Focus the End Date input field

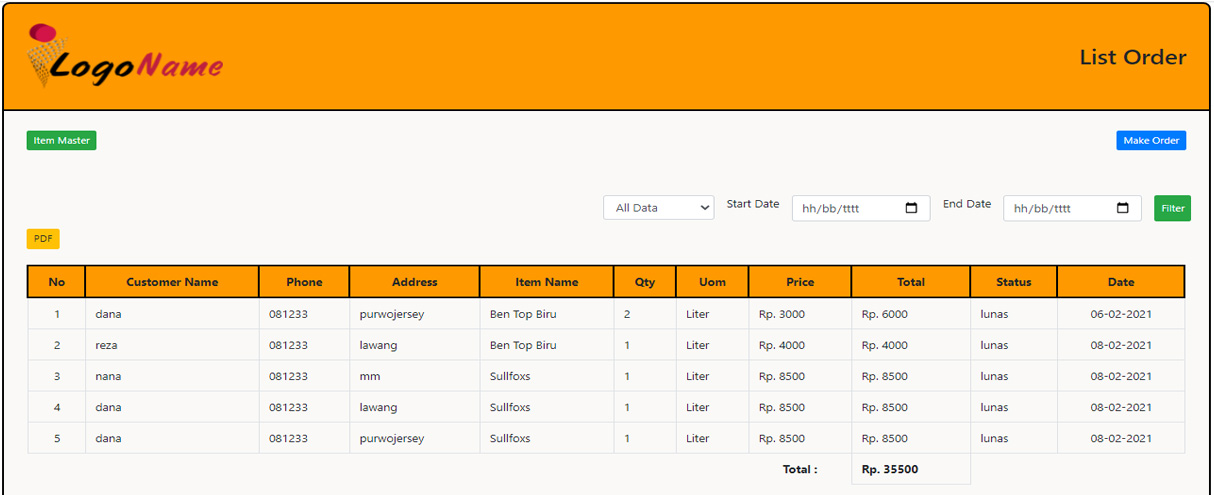(1072, 208)
